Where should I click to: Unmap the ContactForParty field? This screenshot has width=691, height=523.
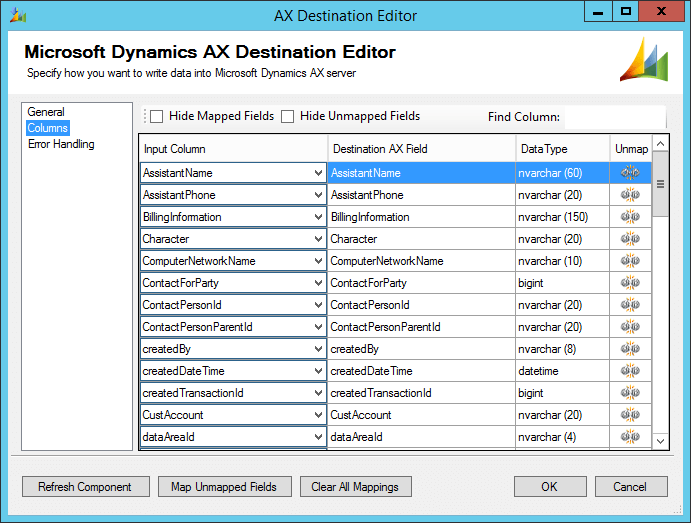point(630,283)
